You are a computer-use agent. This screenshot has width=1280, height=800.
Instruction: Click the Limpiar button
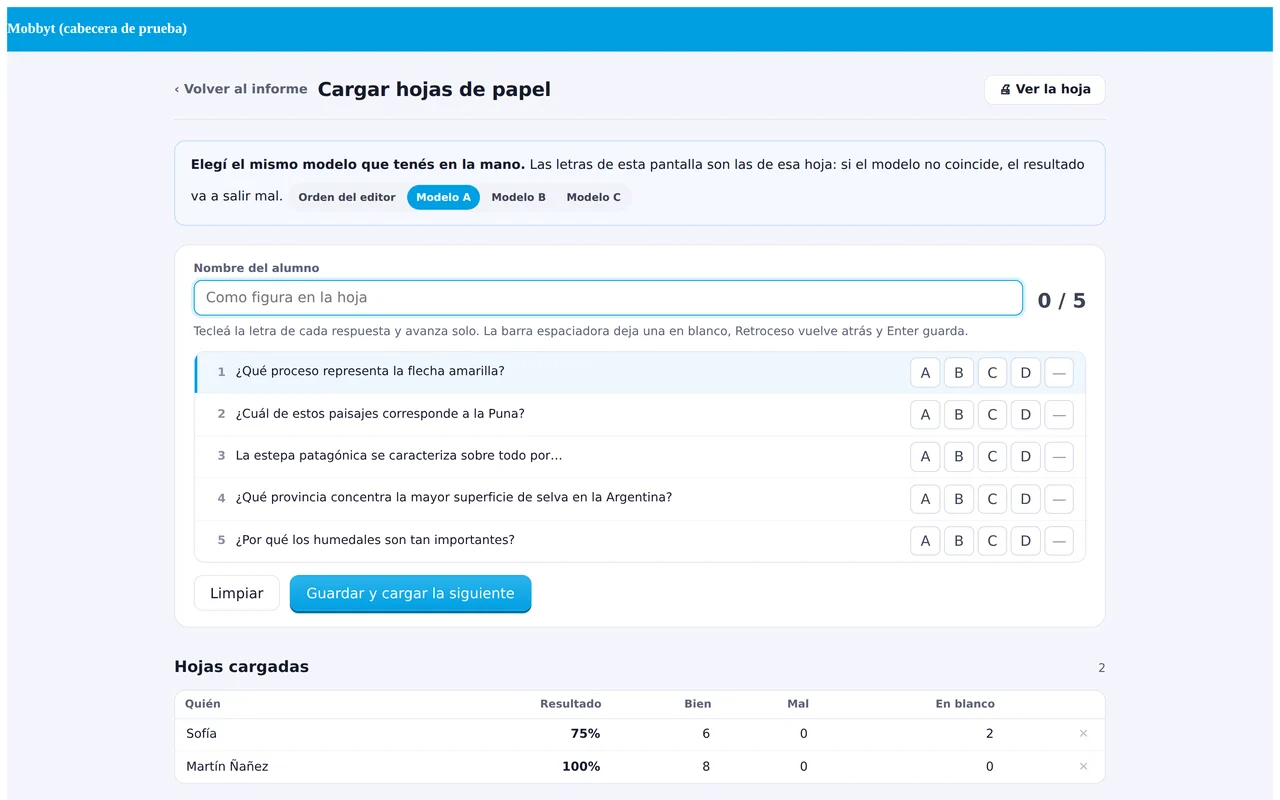237,593
